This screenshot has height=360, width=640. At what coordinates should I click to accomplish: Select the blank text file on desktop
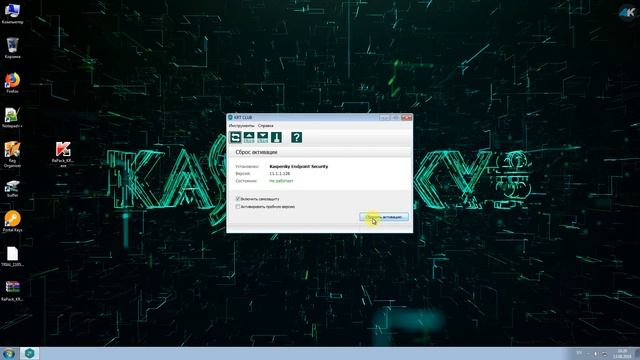point(12,256)
